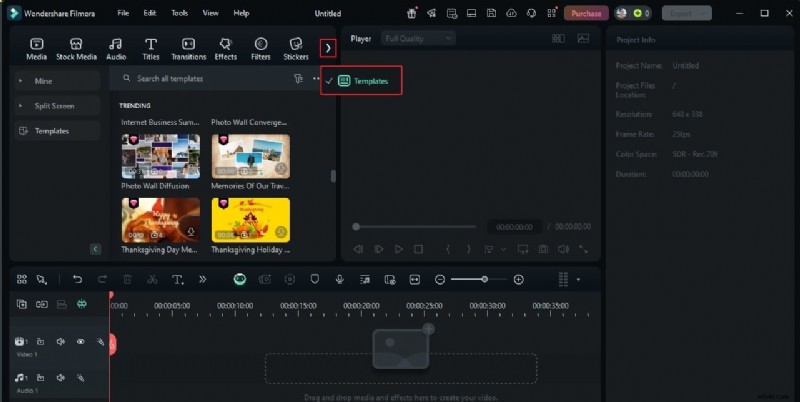Viewport: 800px width, 402px height.
Task: Click the timeline zoom slider handle
Action: click(485, 280)
